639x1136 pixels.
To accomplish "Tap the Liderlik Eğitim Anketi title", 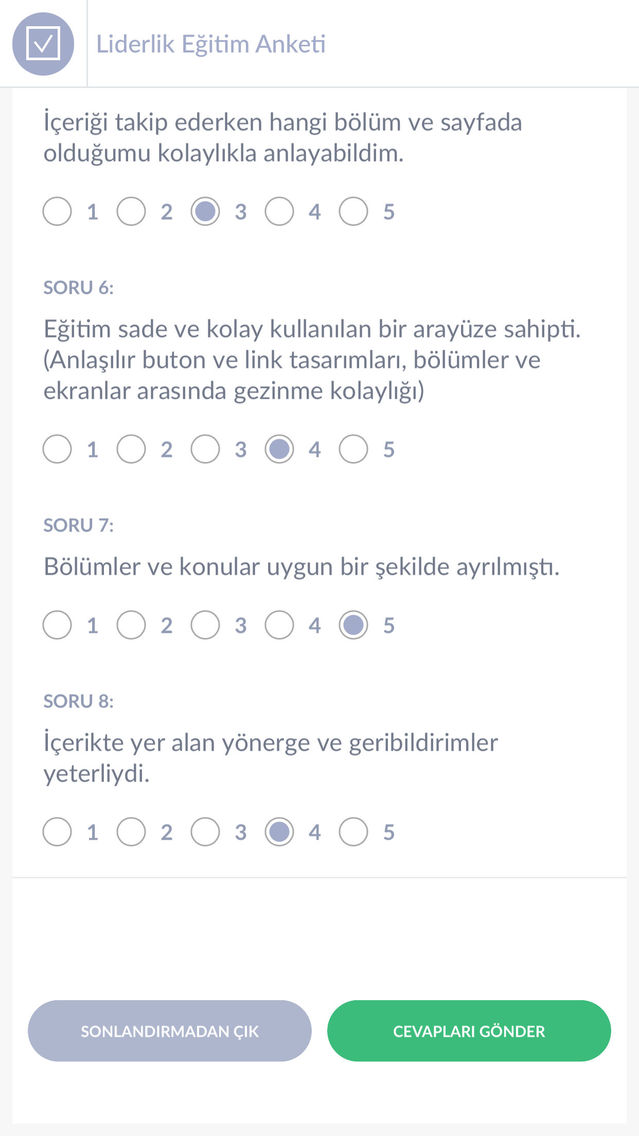I will tap(210, 44).
